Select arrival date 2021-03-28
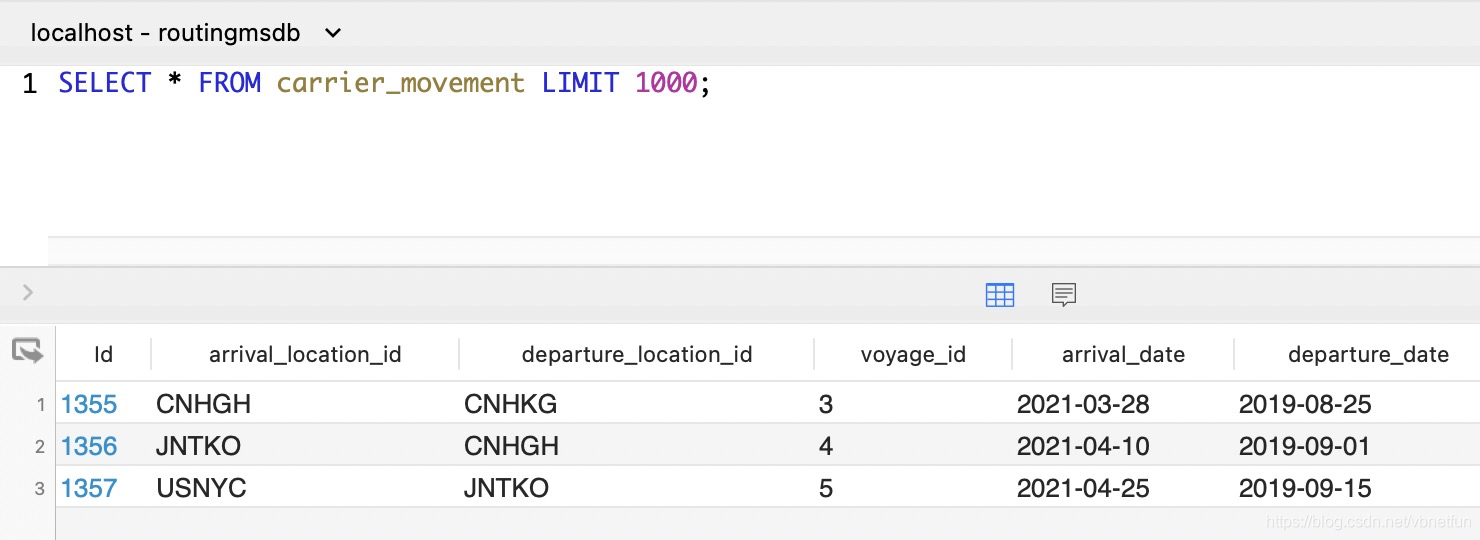1480x540 pixels. 1083,404
